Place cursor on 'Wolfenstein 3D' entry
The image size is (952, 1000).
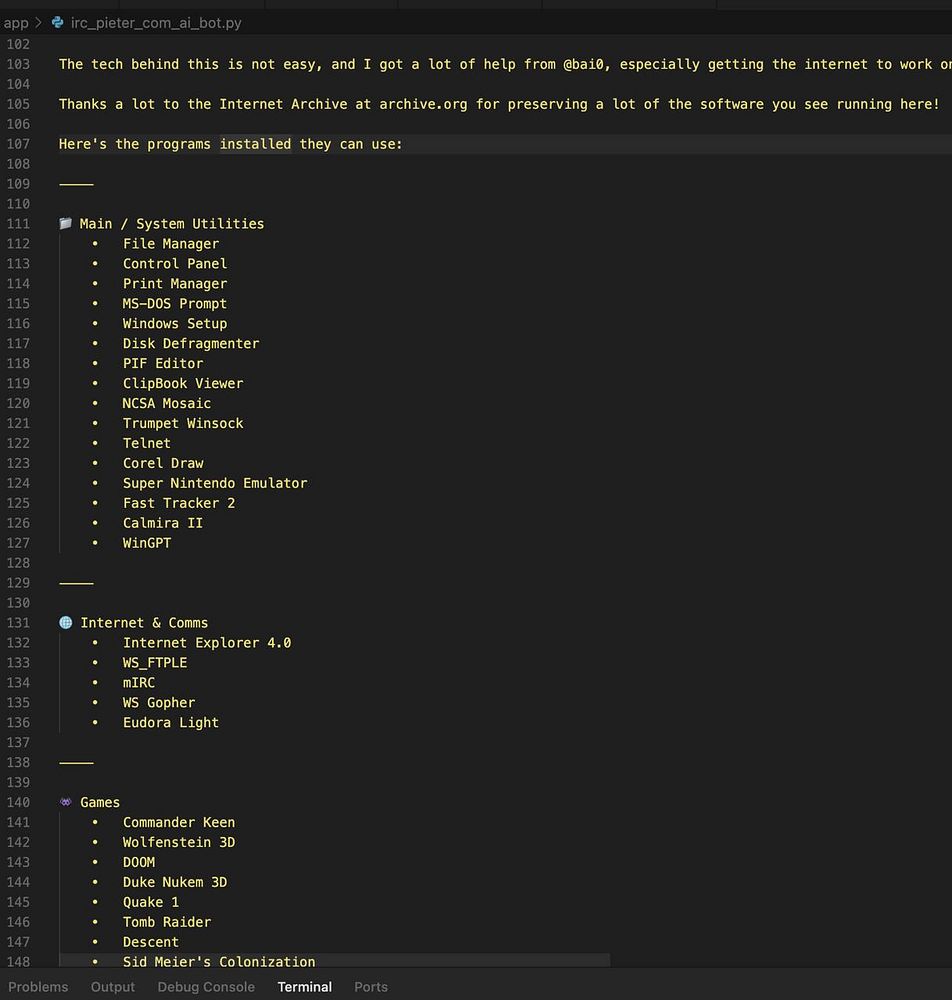click(x=179, y=842)
